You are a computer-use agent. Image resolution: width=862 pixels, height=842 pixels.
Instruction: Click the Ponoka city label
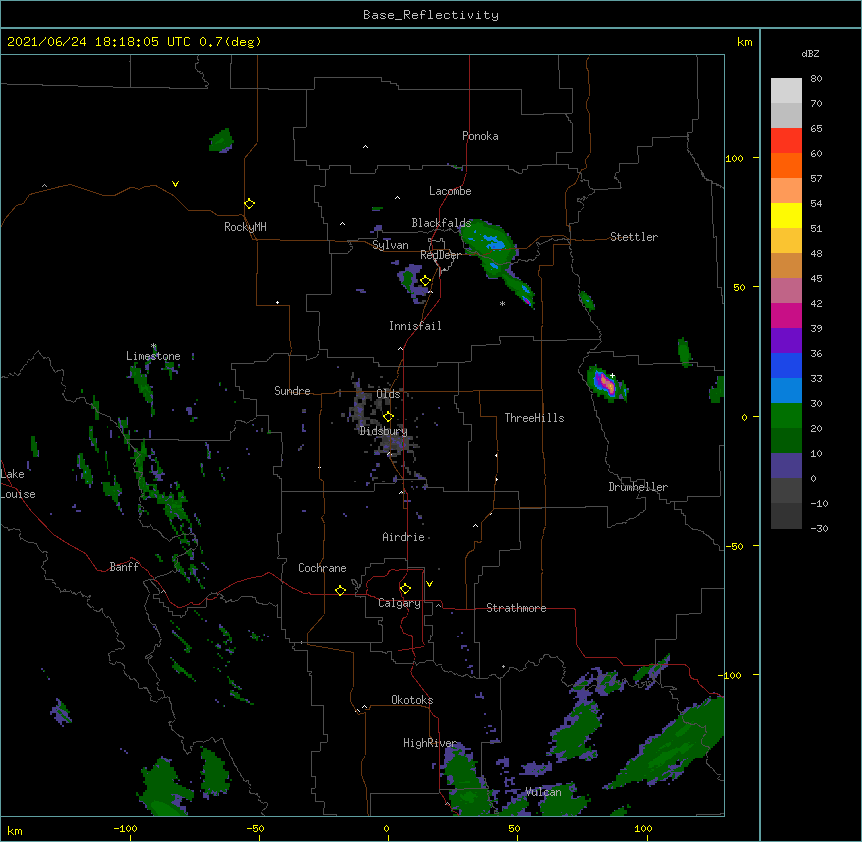coord(480,136)
